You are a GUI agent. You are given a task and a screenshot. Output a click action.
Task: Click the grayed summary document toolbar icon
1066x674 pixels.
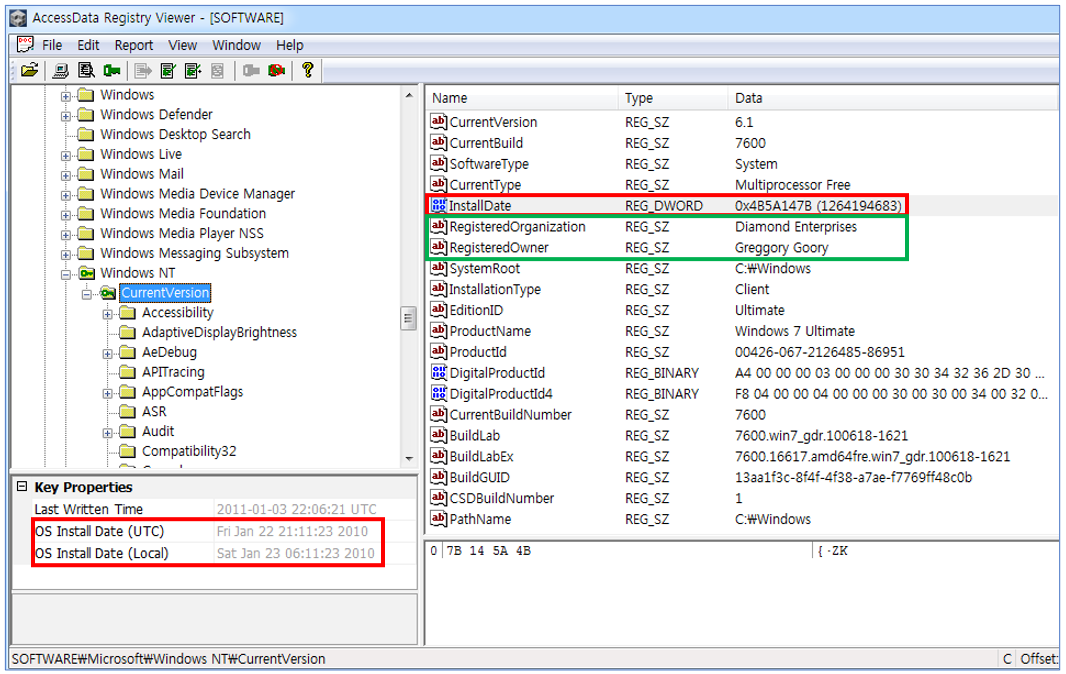[x=218, y=70]
